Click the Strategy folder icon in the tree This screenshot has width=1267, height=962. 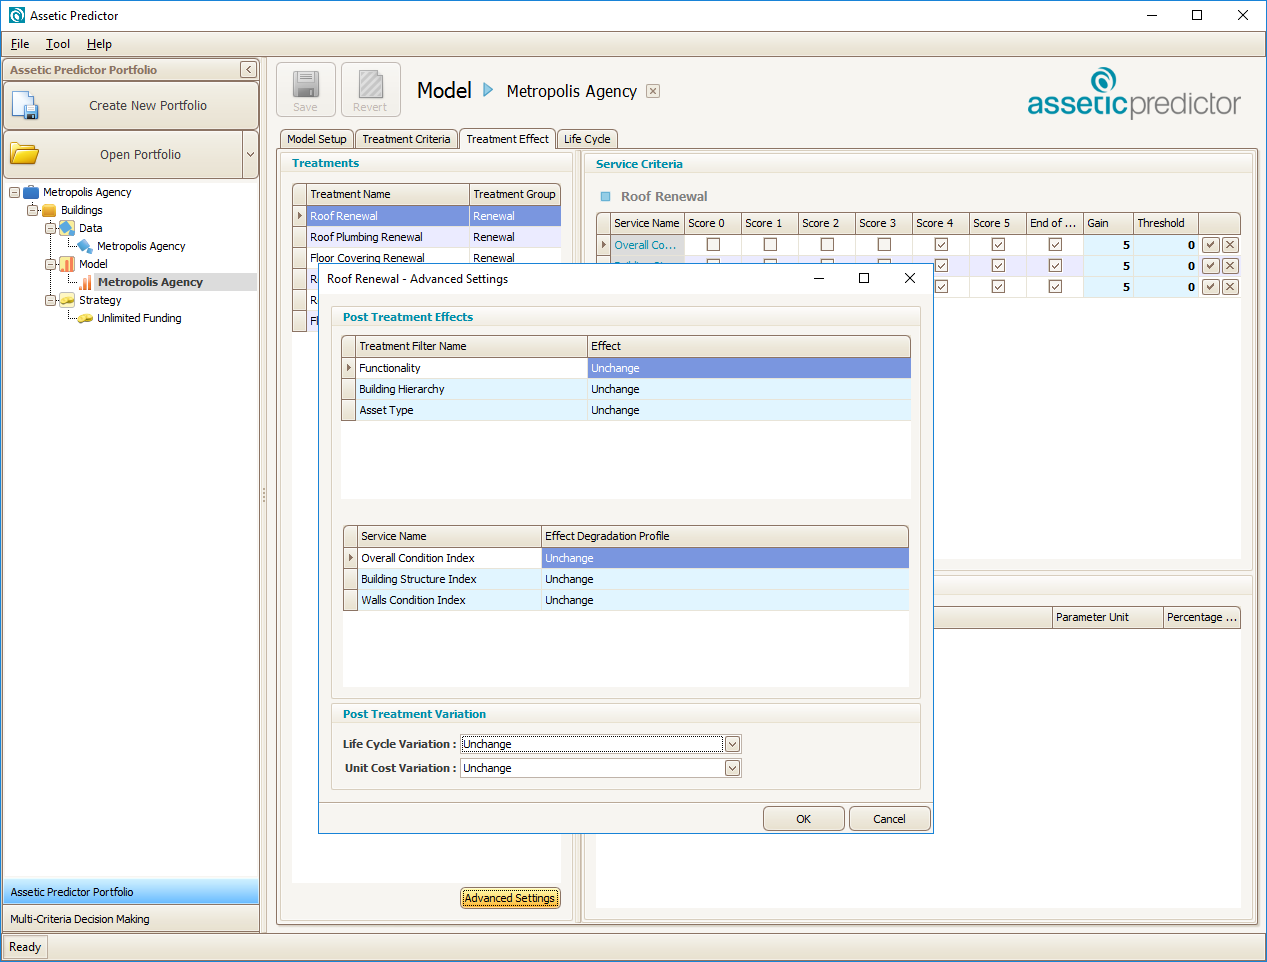pos(67,300)
